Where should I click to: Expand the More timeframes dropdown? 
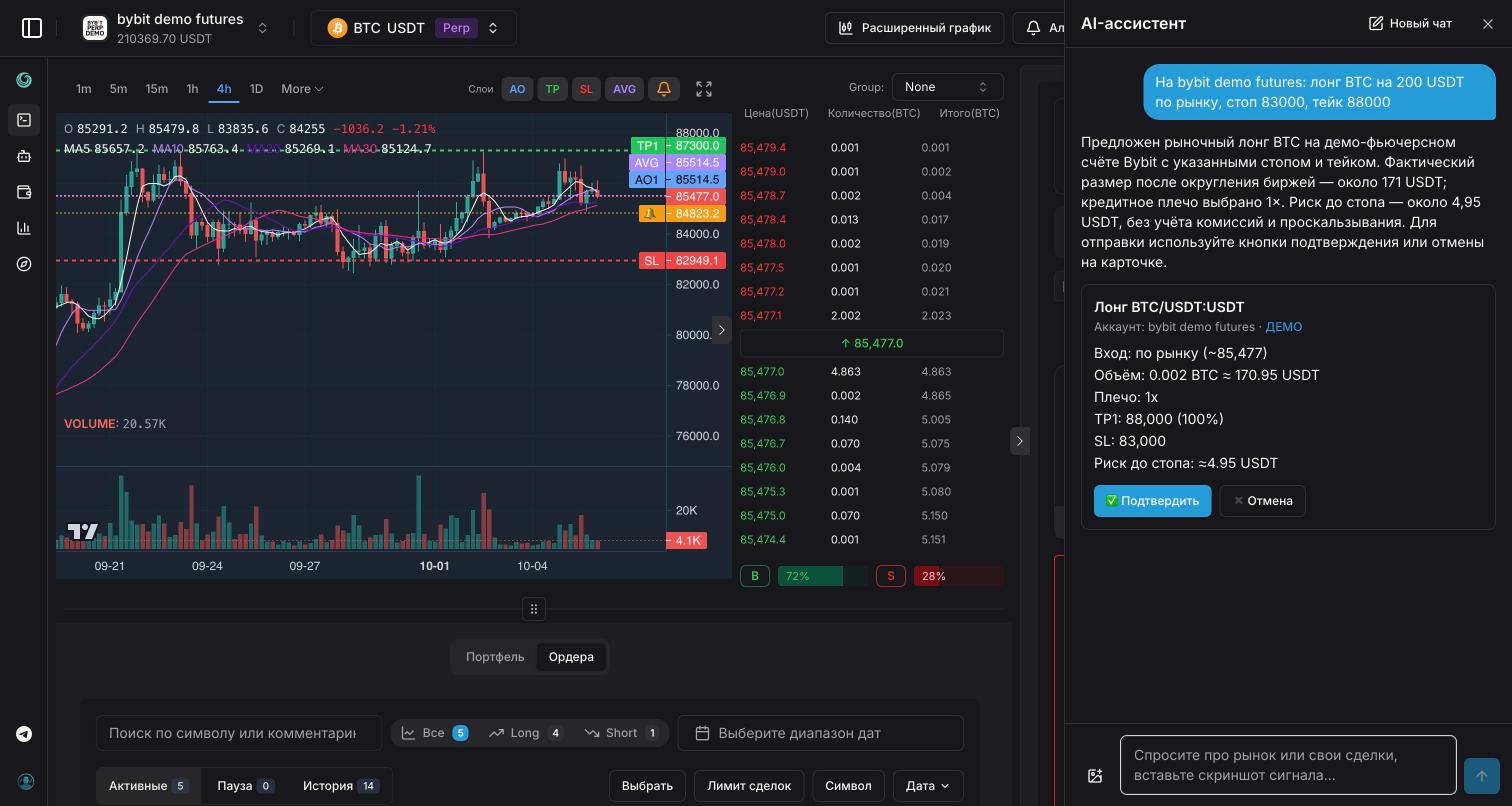(x=302, y=89)
